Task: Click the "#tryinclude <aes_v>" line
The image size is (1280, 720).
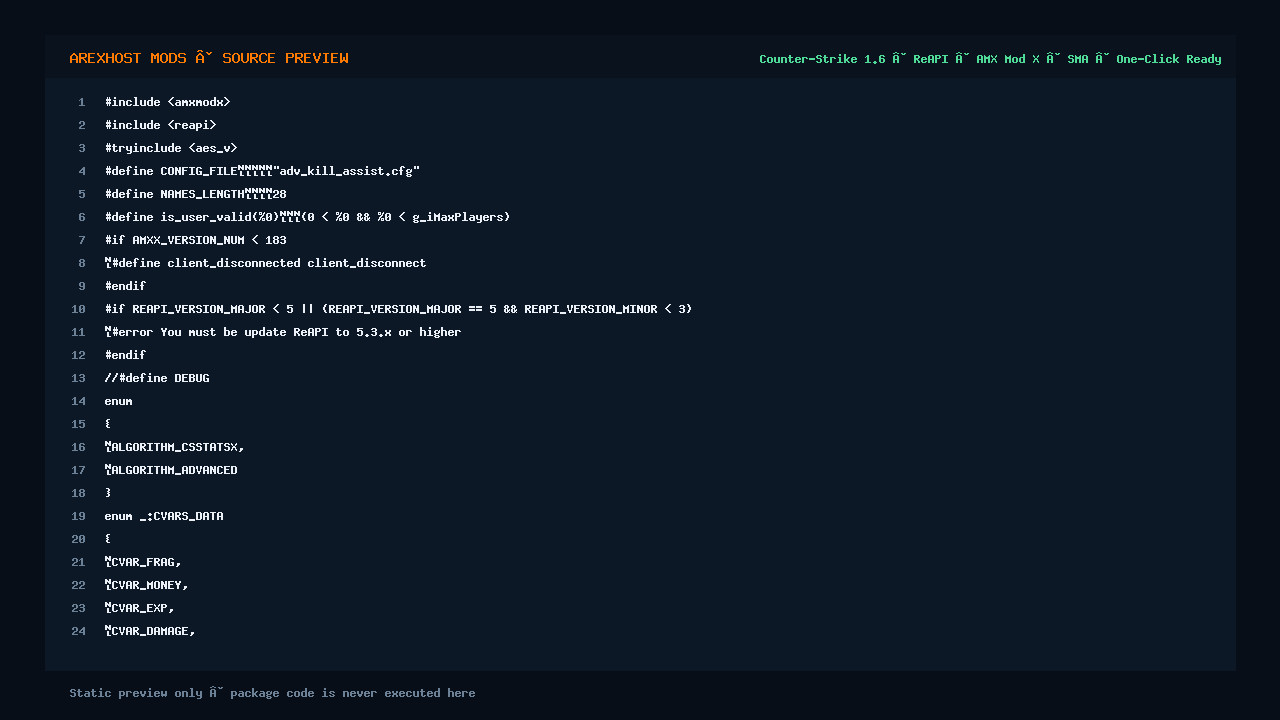Action: [171, 148]
